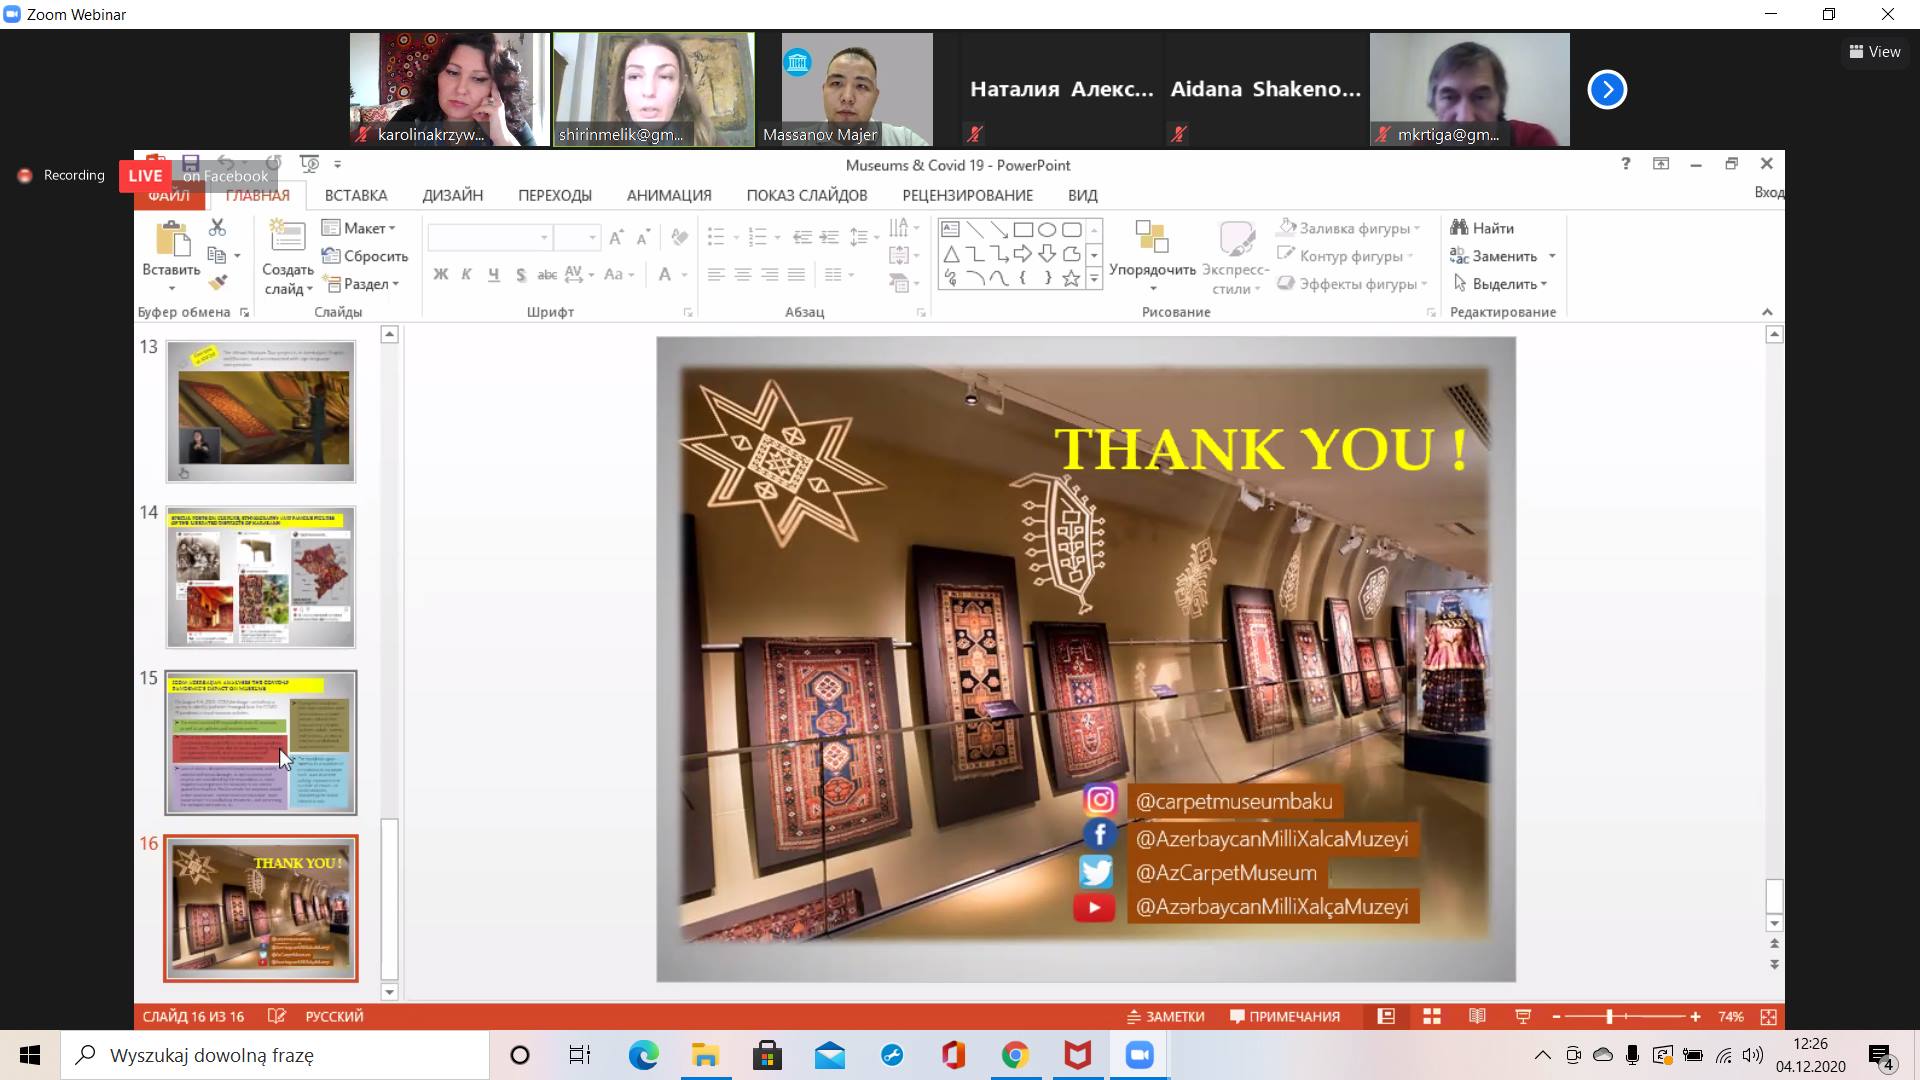Open the АНИМАЦИЯ tab
The height and width of the screenshot is (1080, 1920).
click(x=669, y=195)
